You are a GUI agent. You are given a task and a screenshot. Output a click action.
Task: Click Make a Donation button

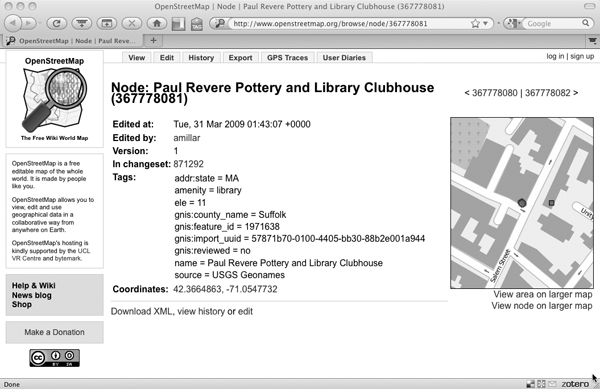point(55,332)
